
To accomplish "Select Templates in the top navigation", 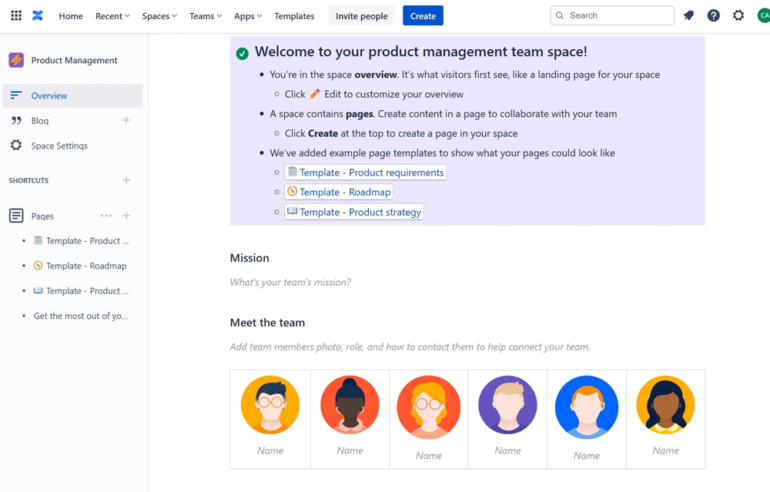I will (x=294, y=16).
